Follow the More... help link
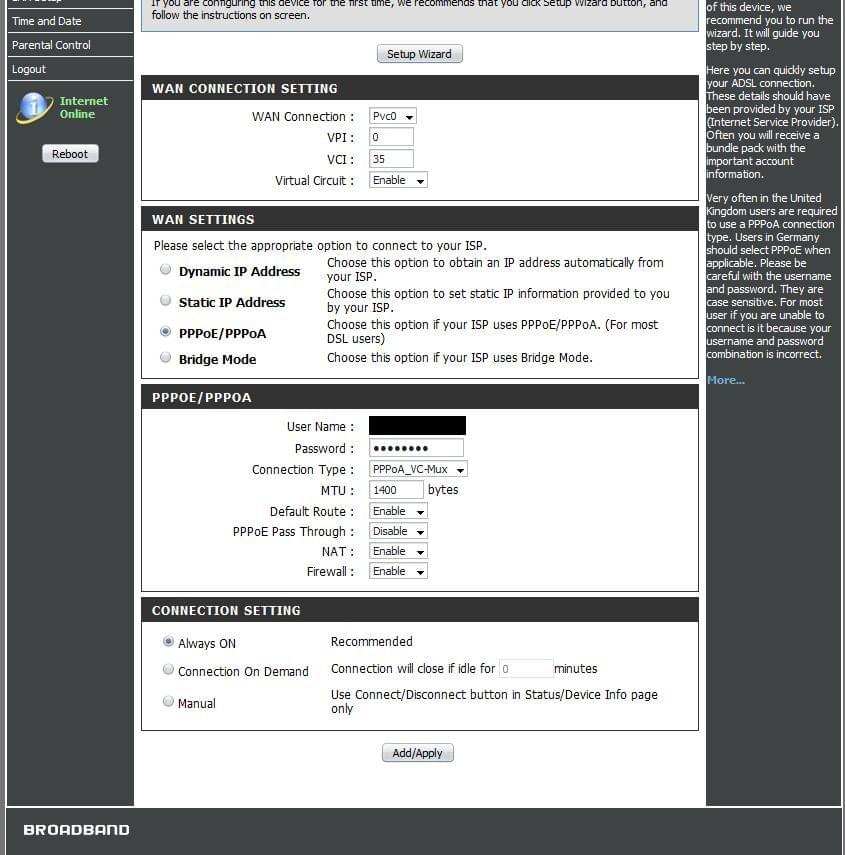 (x=726, y=381)
